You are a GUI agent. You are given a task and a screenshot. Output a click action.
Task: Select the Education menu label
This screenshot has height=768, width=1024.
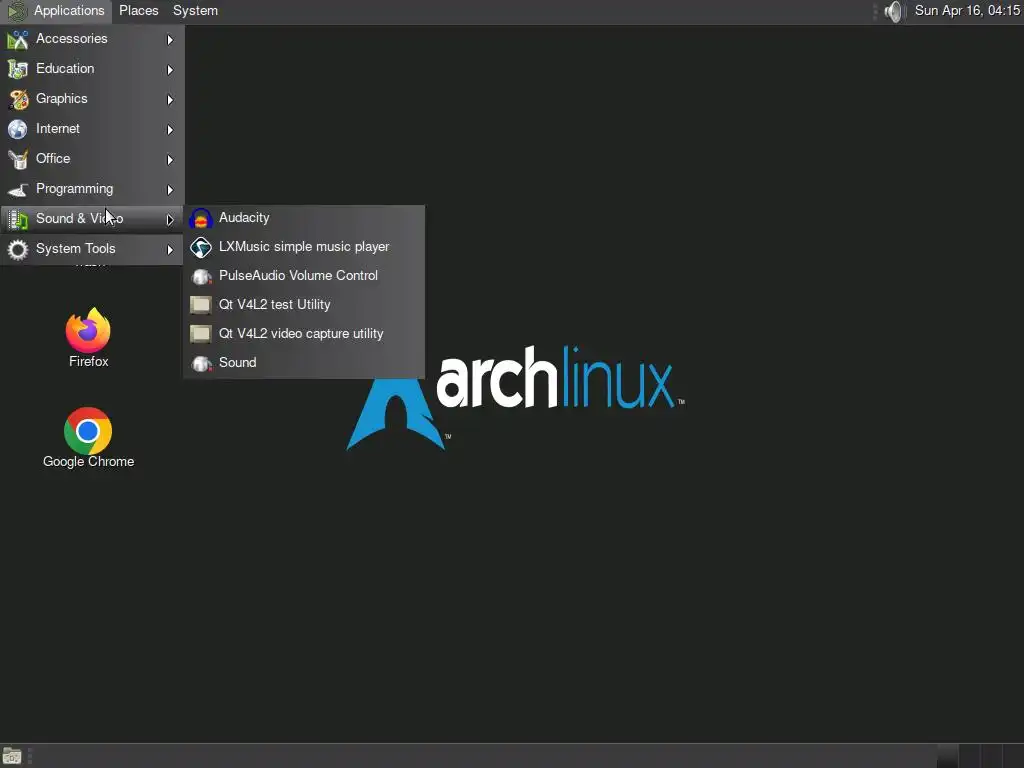65,69
